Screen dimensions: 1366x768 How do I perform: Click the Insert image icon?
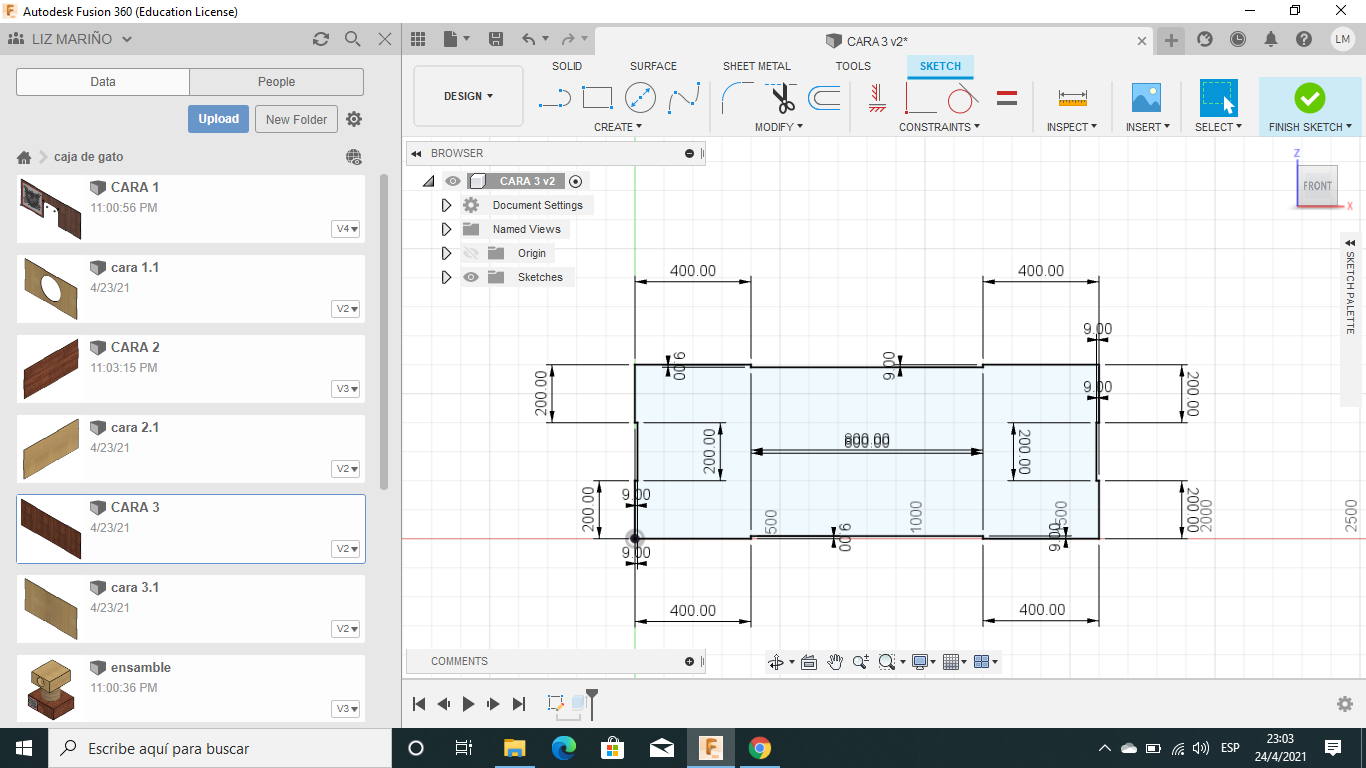point(1146,98)
